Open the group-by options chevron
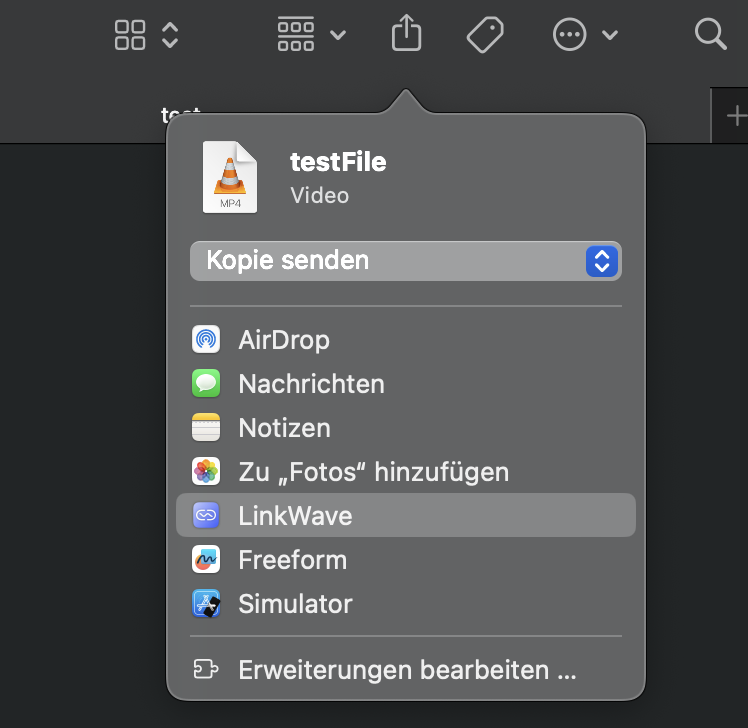The height and width of the screenshot is (728, 748). (338, 35)
